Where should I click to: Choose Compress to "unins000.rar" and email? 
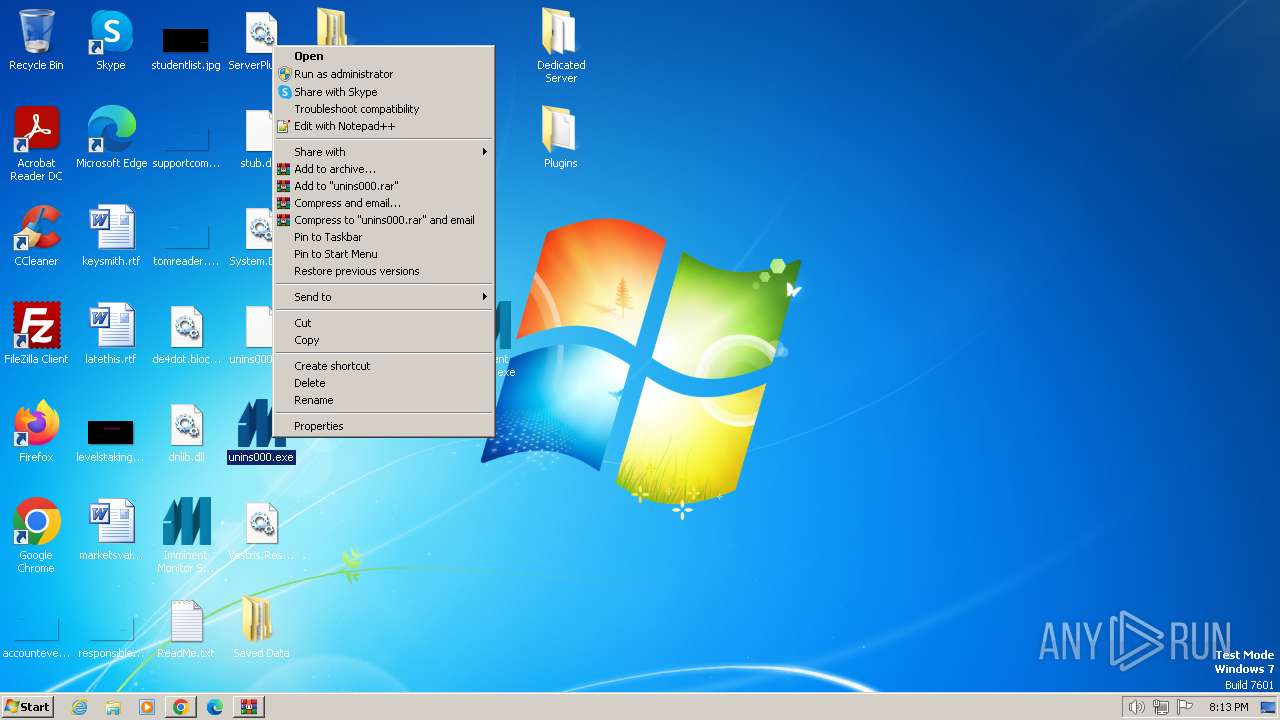tap(384, 220)
